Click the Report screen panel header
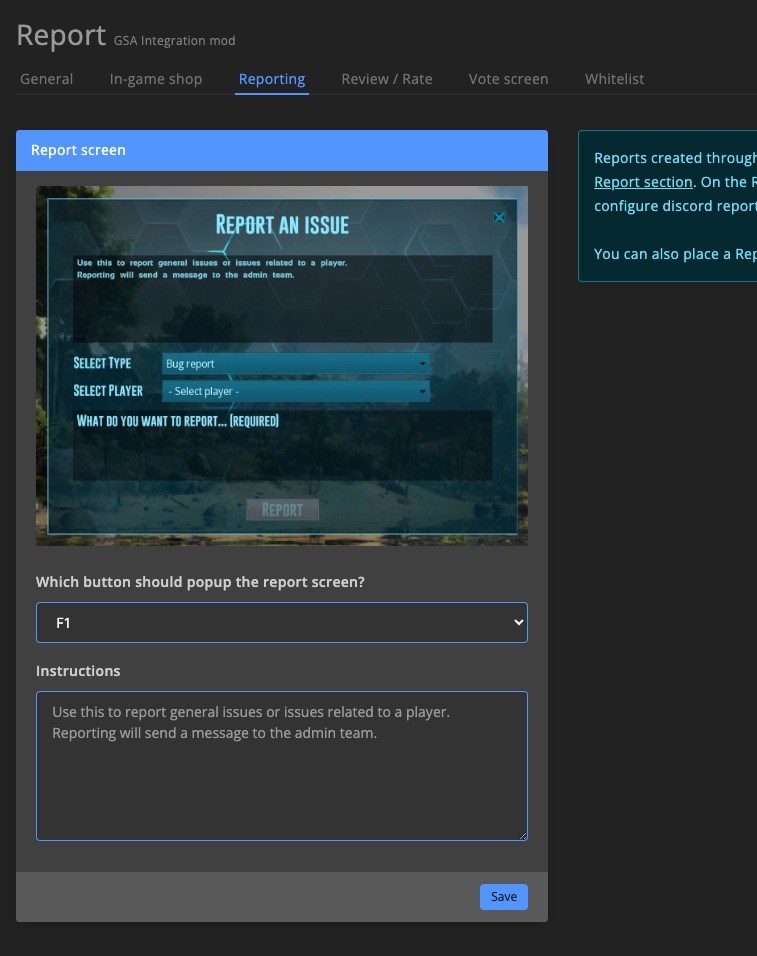The image size is (757, 956). [x=282, y=150]
